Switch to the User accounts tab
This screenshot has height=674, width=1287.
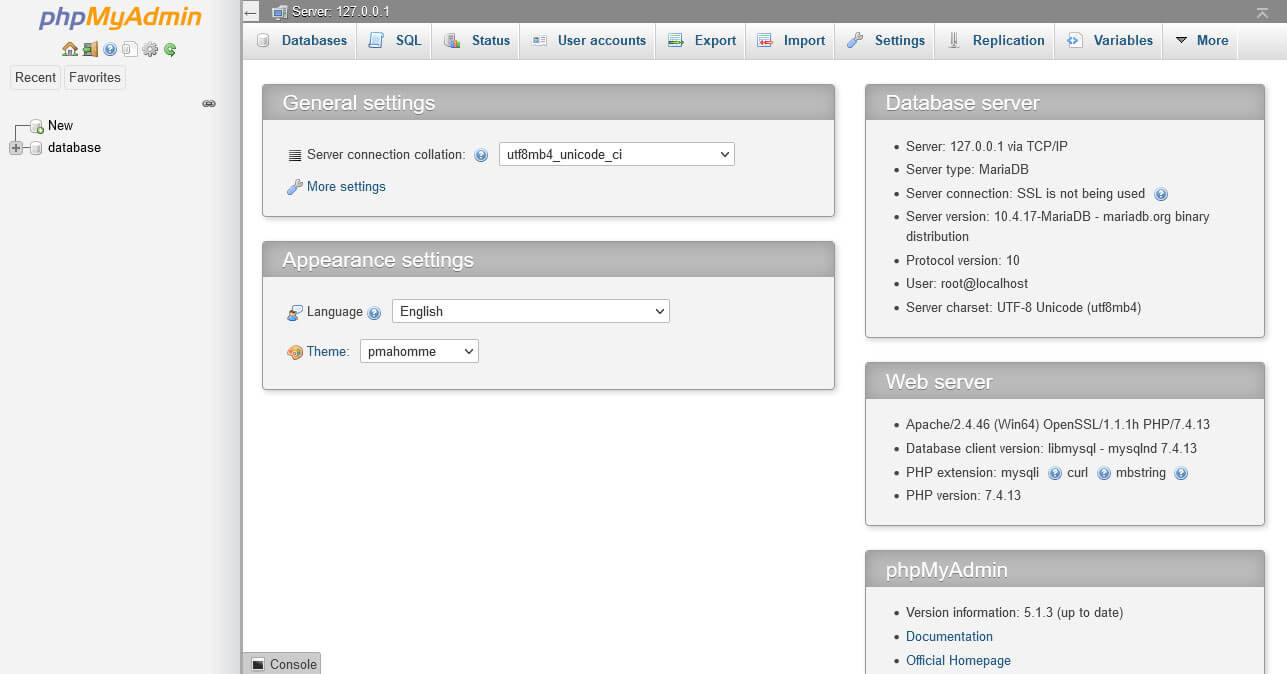(x=589, y=40)
